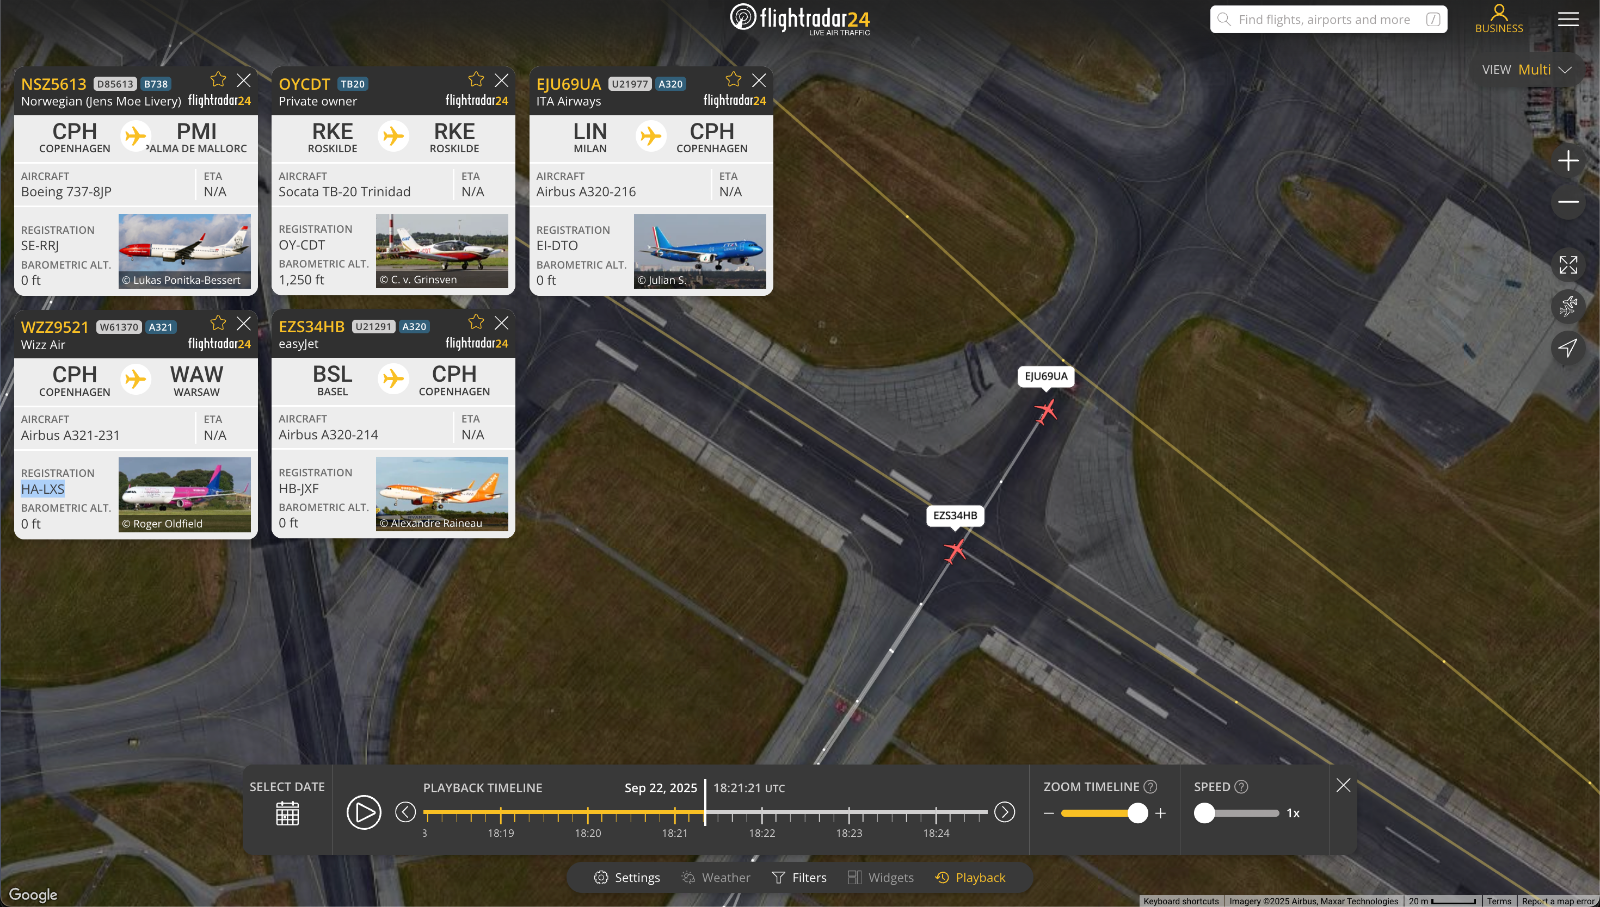Viewport: 1600px width, 907px height.
Task: Close the OYCDT flight card
Action: click(x=501, y=80)
